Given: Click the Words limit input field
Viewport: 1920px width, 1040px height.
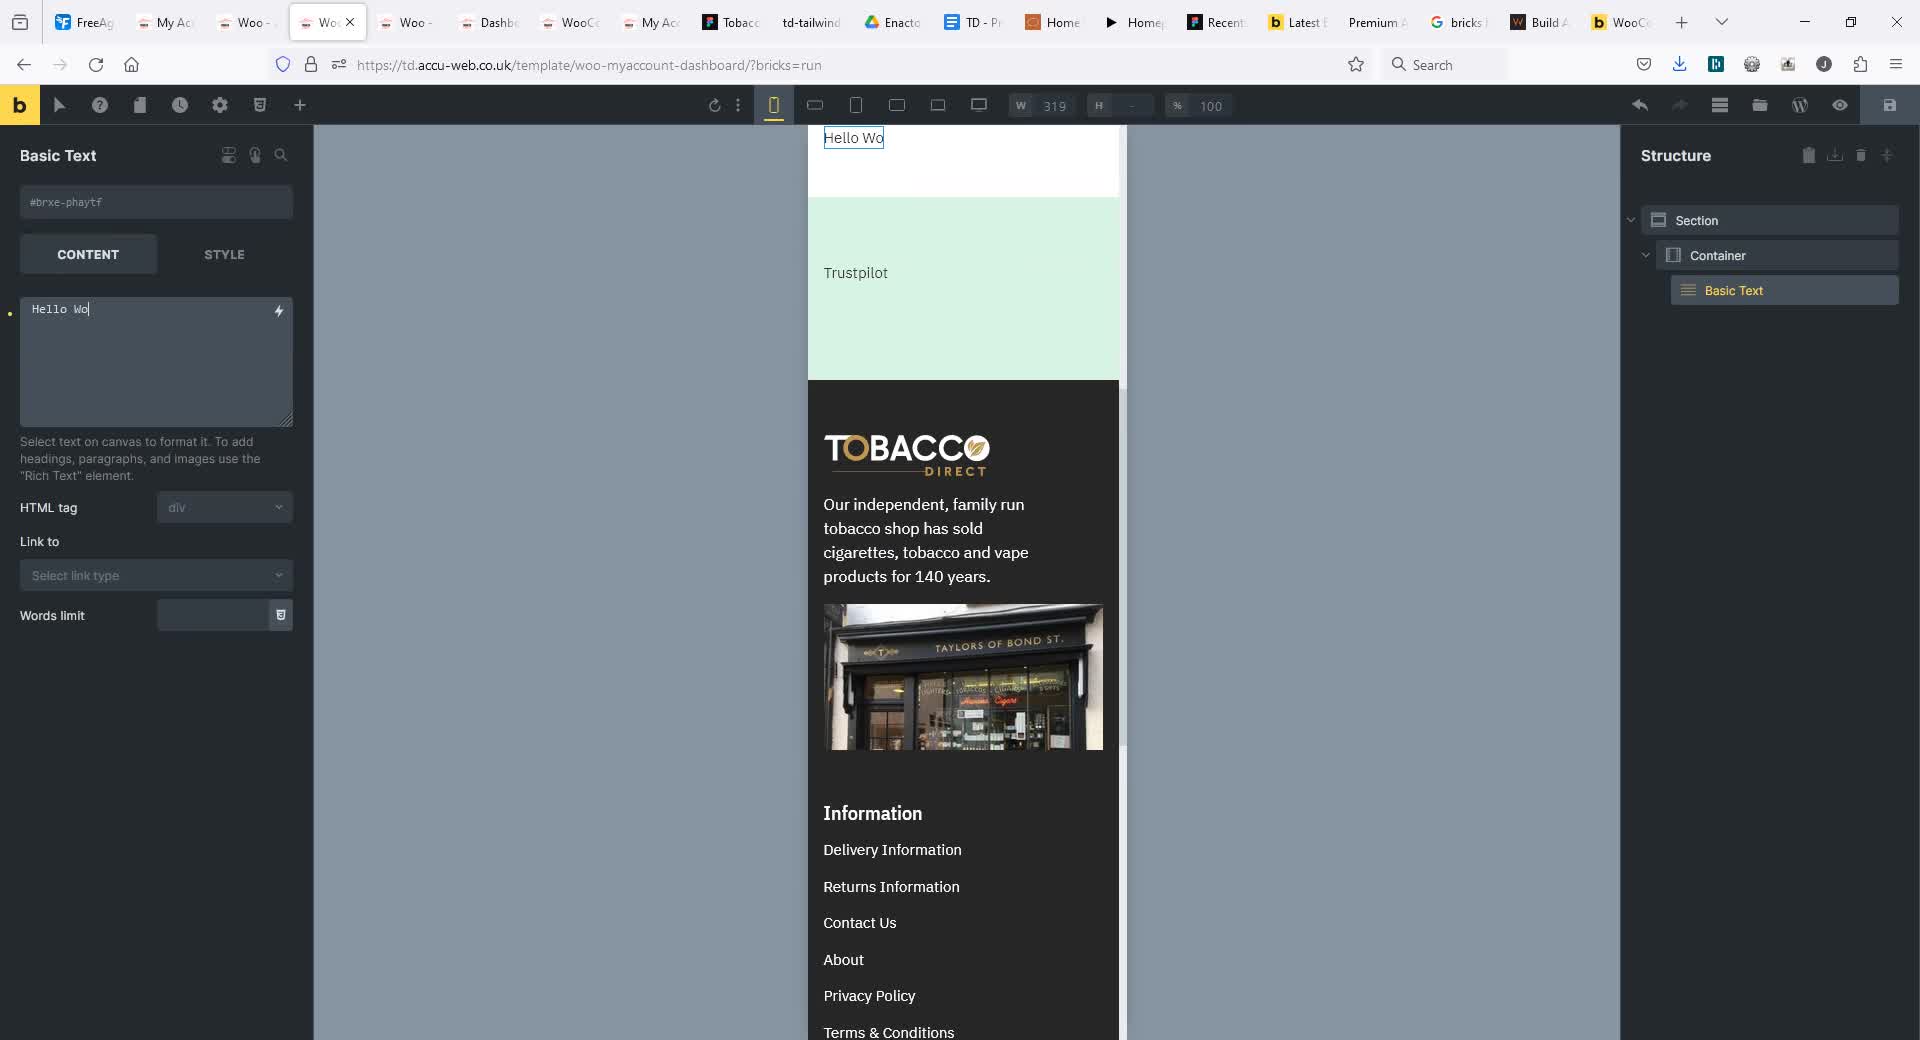Looking at the screenshot, I should coord(212,616).
